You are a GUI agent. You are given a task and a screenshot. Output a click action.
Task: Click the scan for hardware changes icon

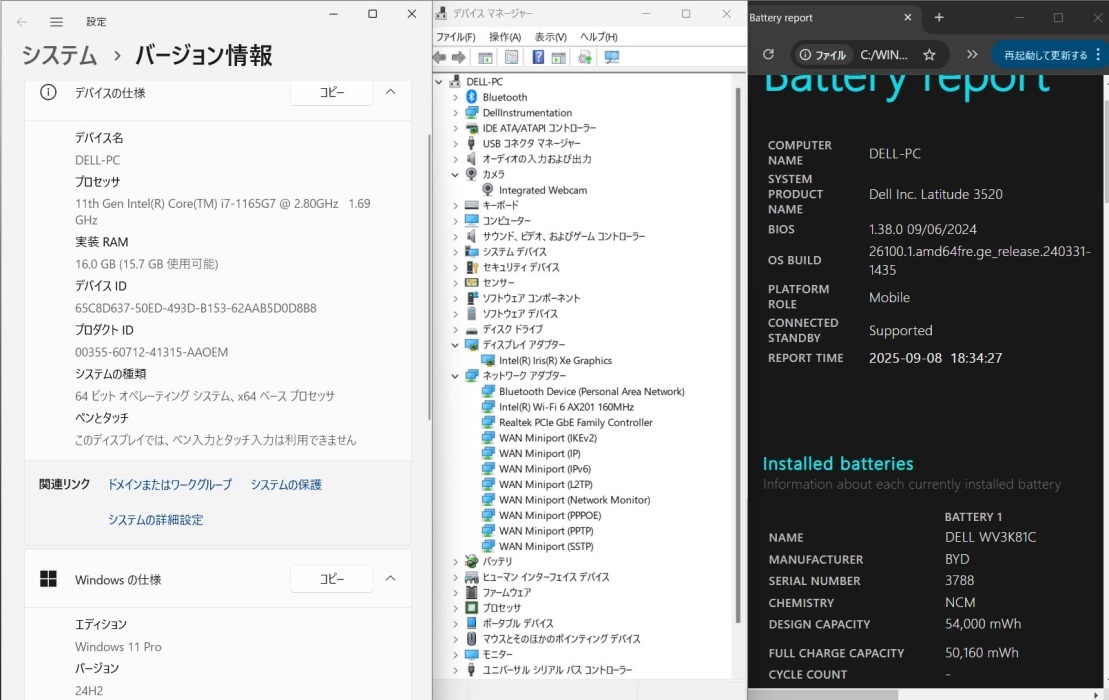(x=611, y=58)
